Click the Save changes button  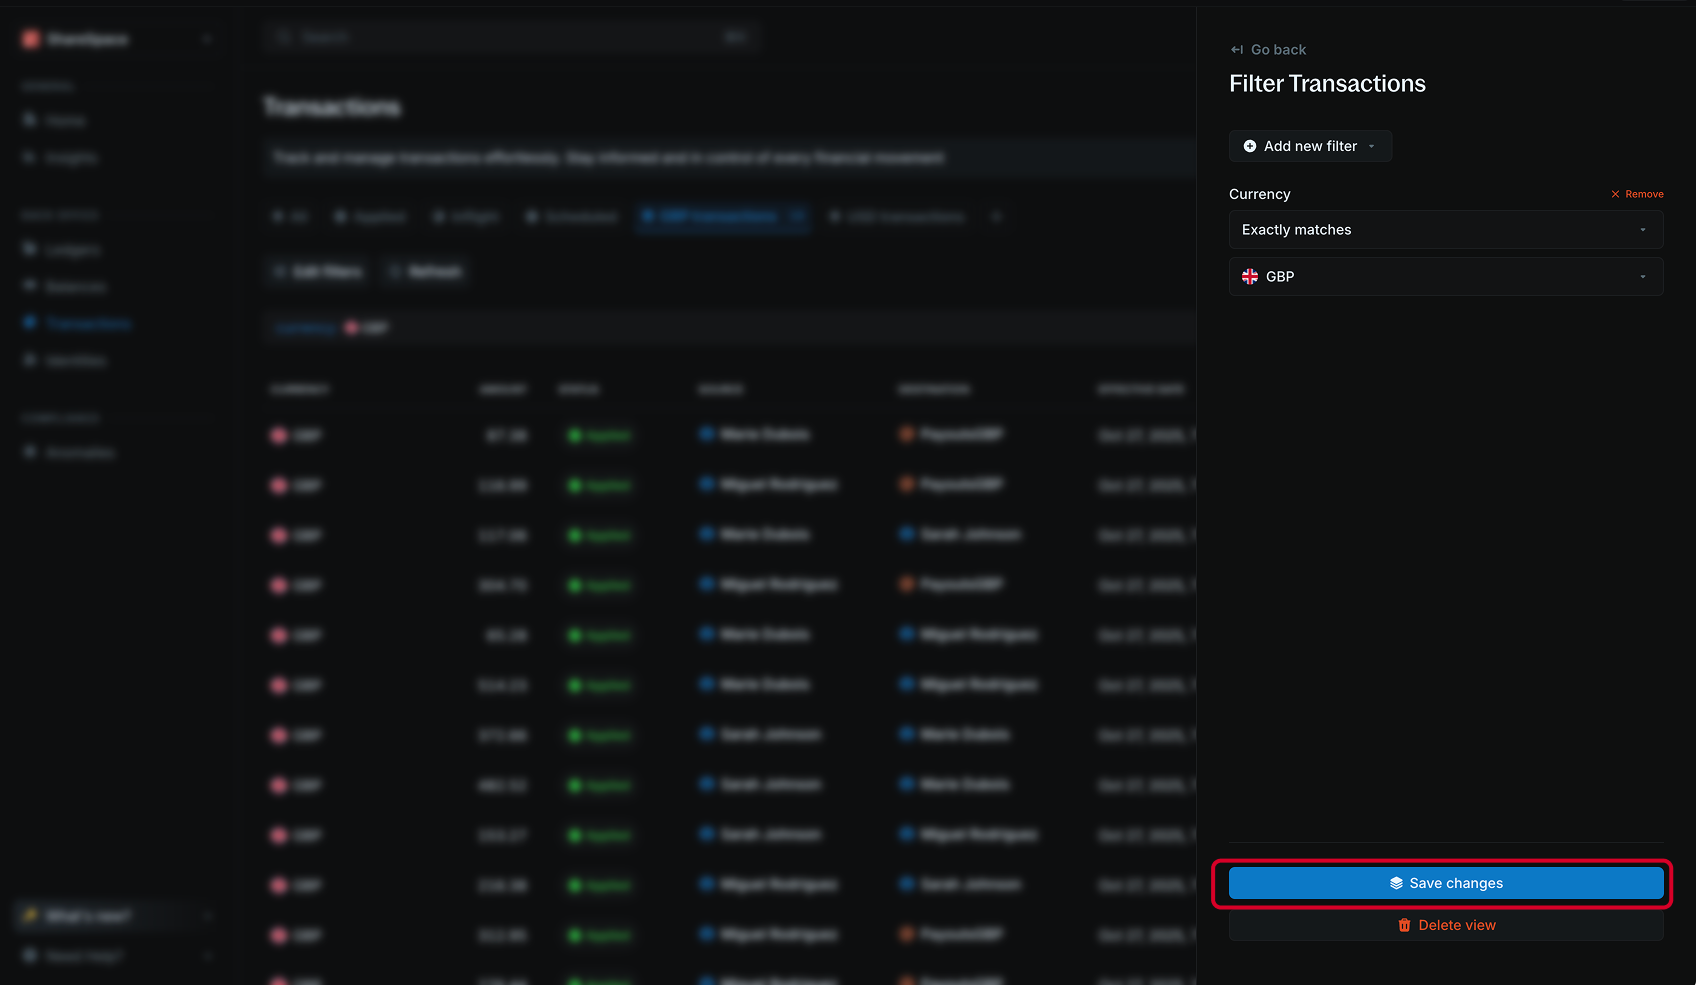(x=1445, y=883)
